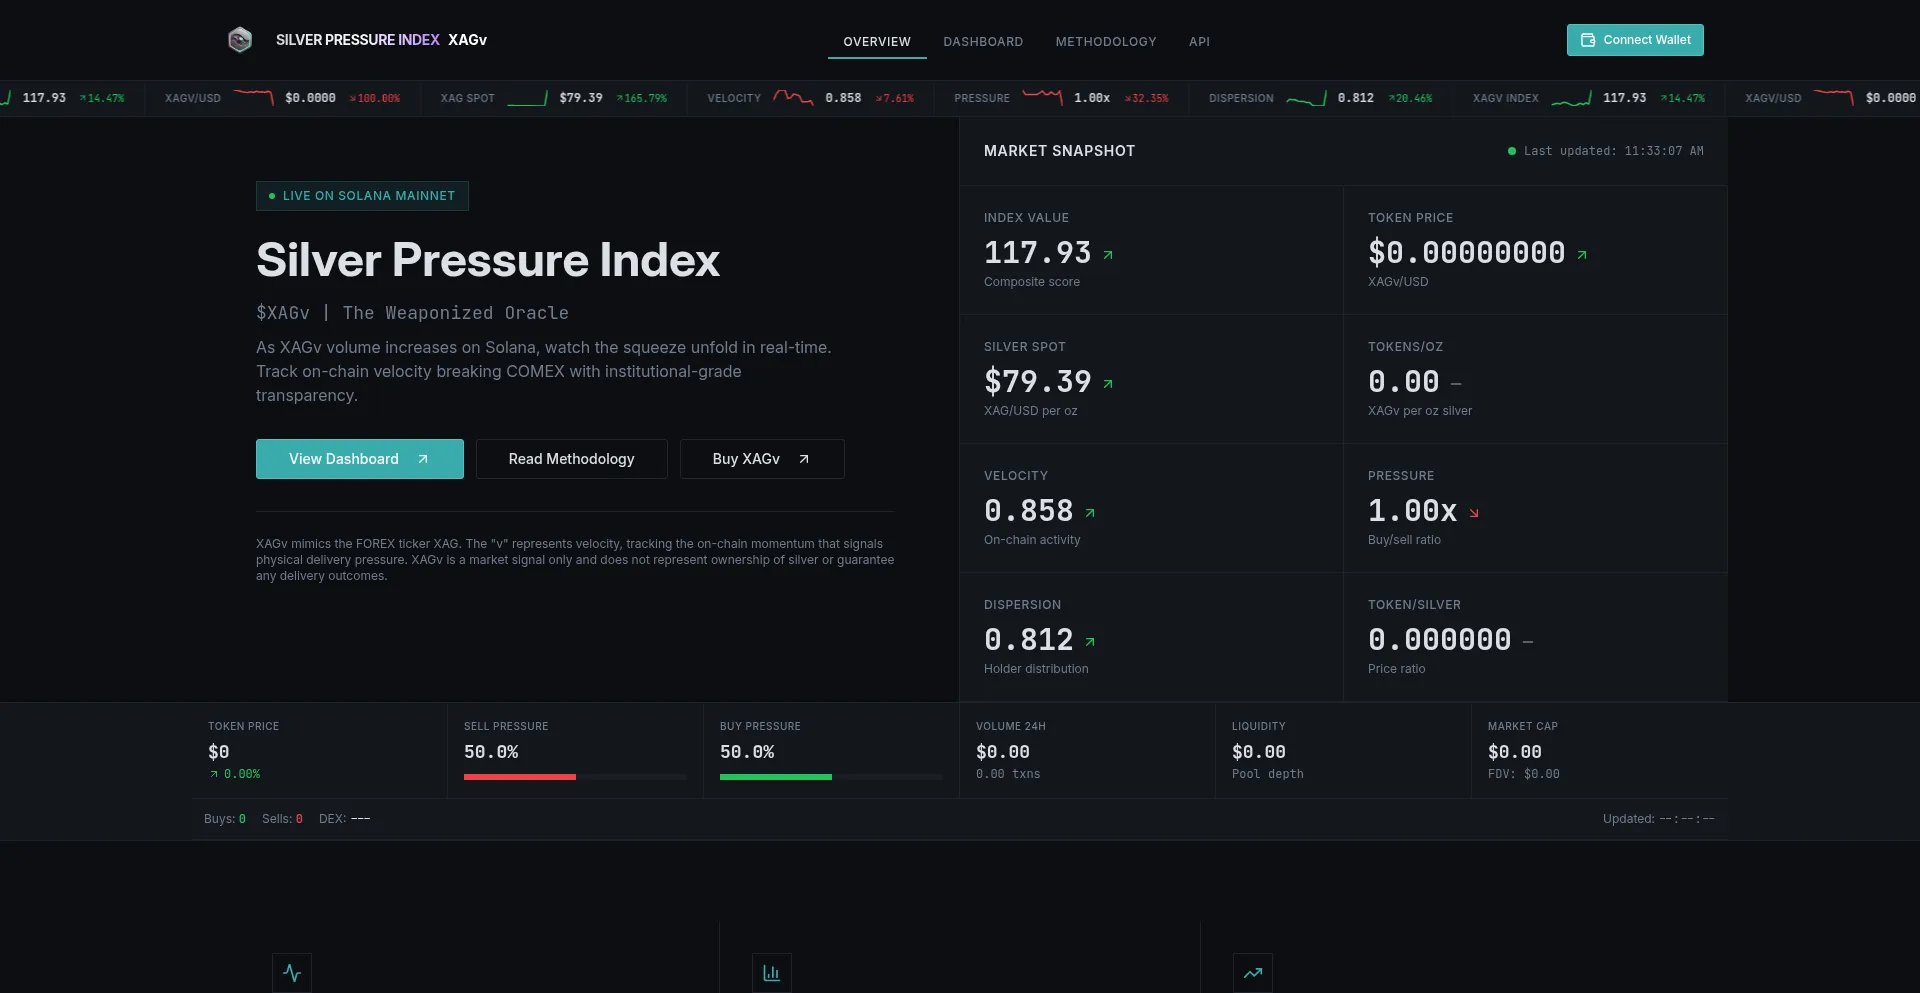Click the XAG SPOT sparkline in the ticker

pos(527,98)
